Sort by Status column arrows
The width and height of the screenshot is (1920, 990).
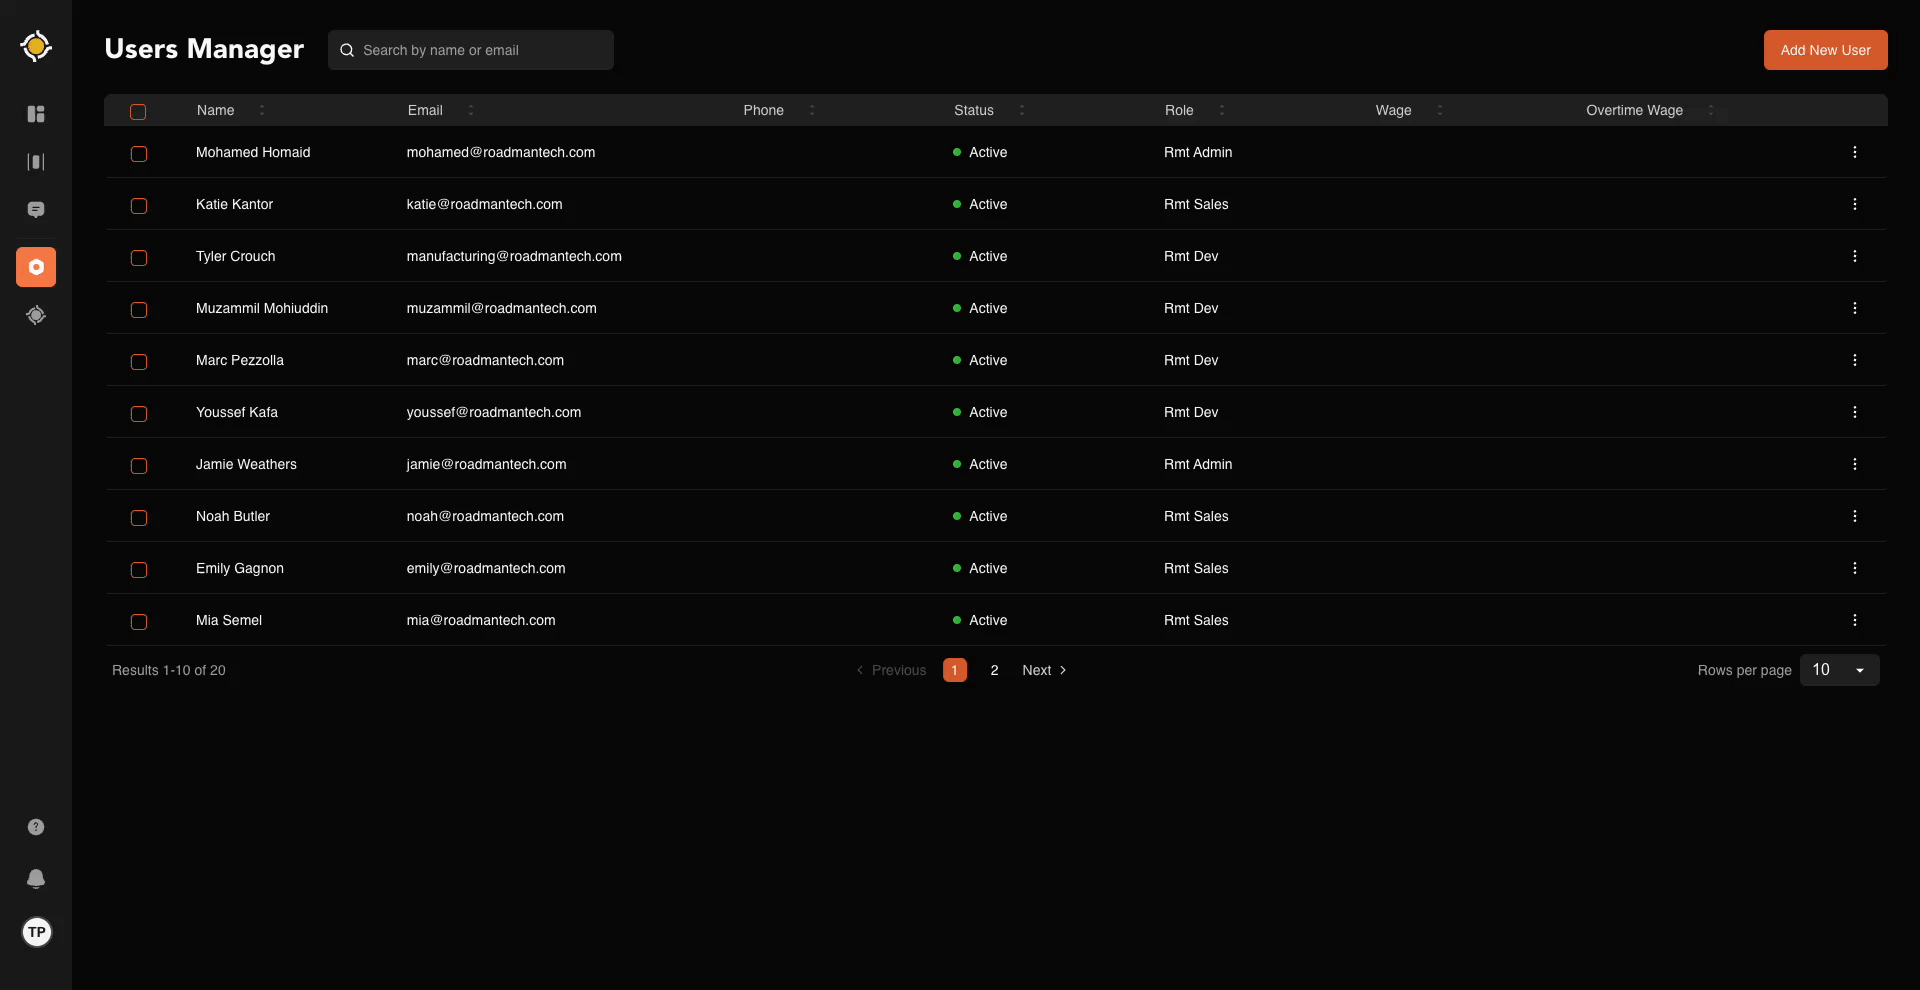point(1021,110)
